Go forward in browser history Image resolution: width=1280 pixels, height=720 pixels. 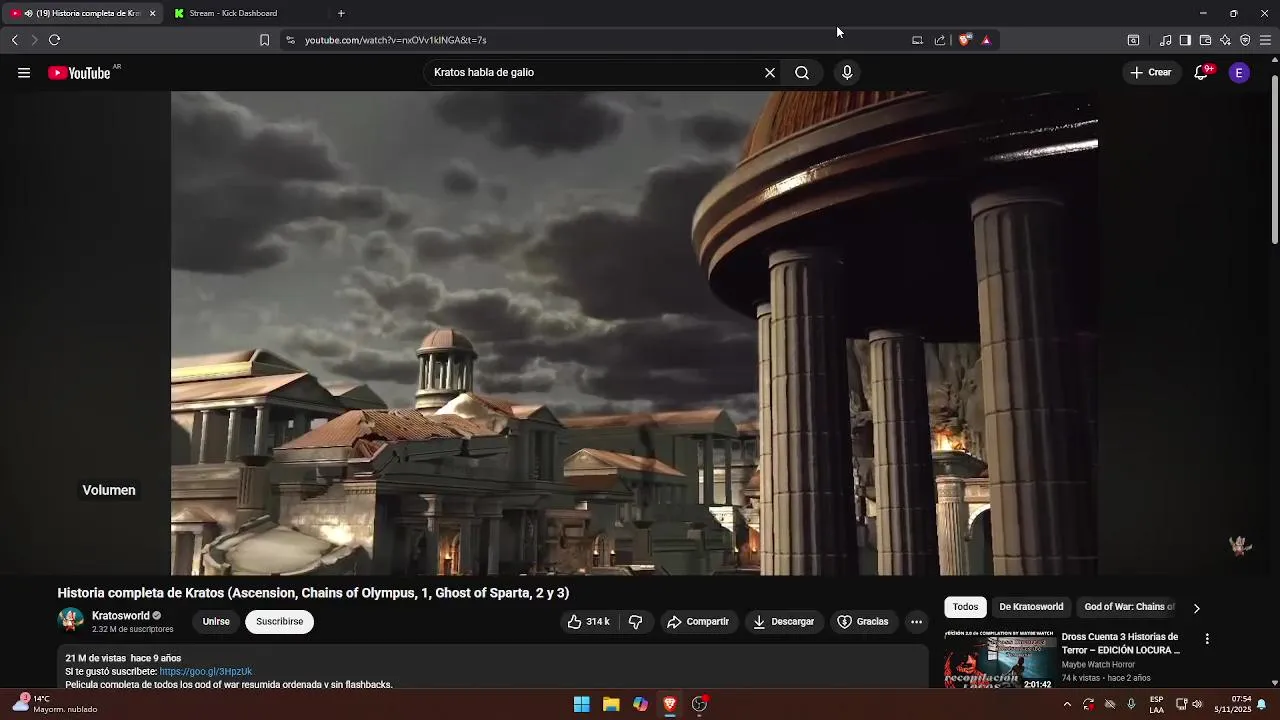point(34,40)
